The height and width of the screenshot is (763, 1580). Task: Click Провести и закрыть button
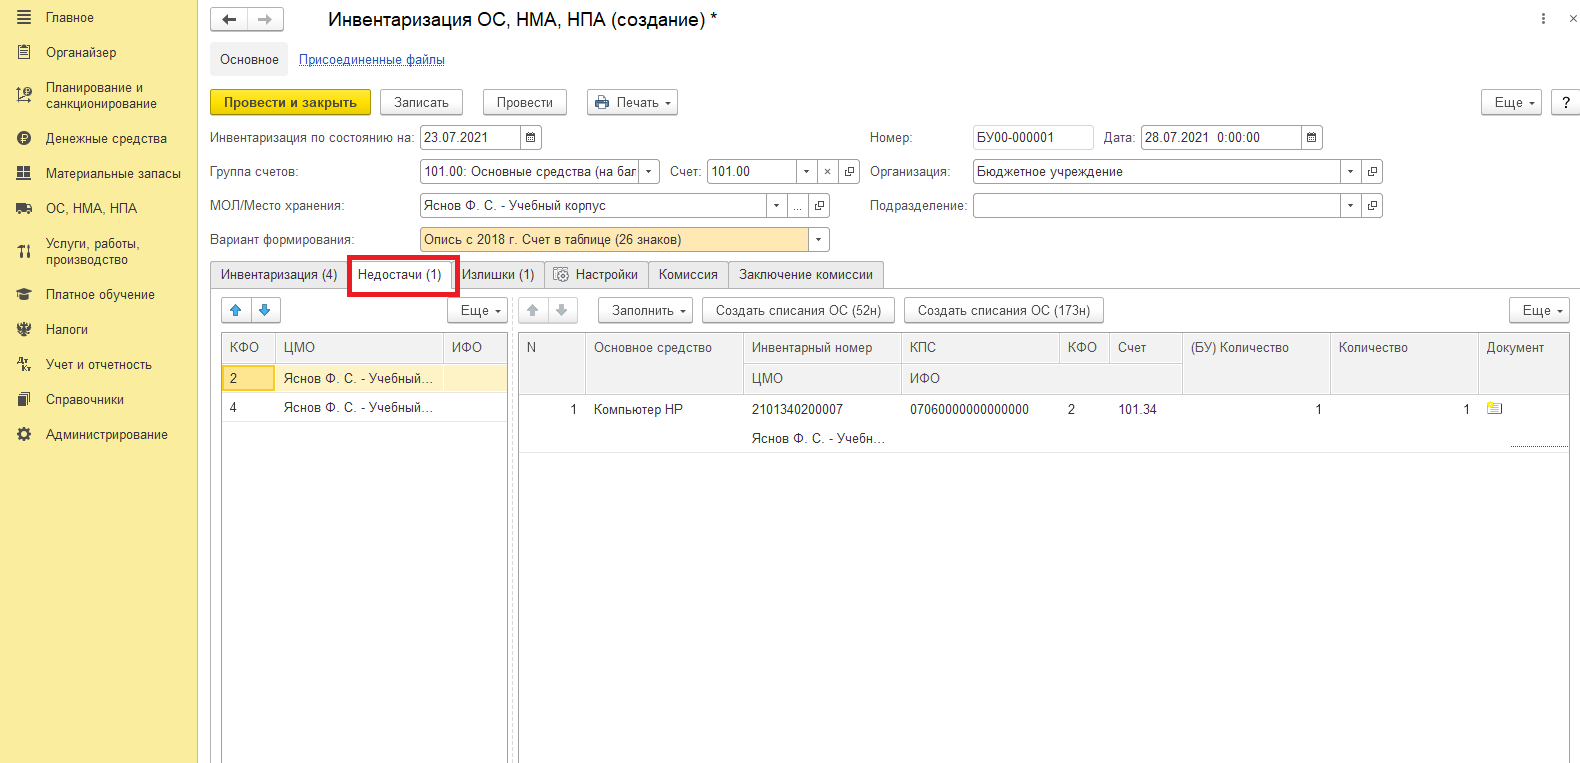coord(290,102)
